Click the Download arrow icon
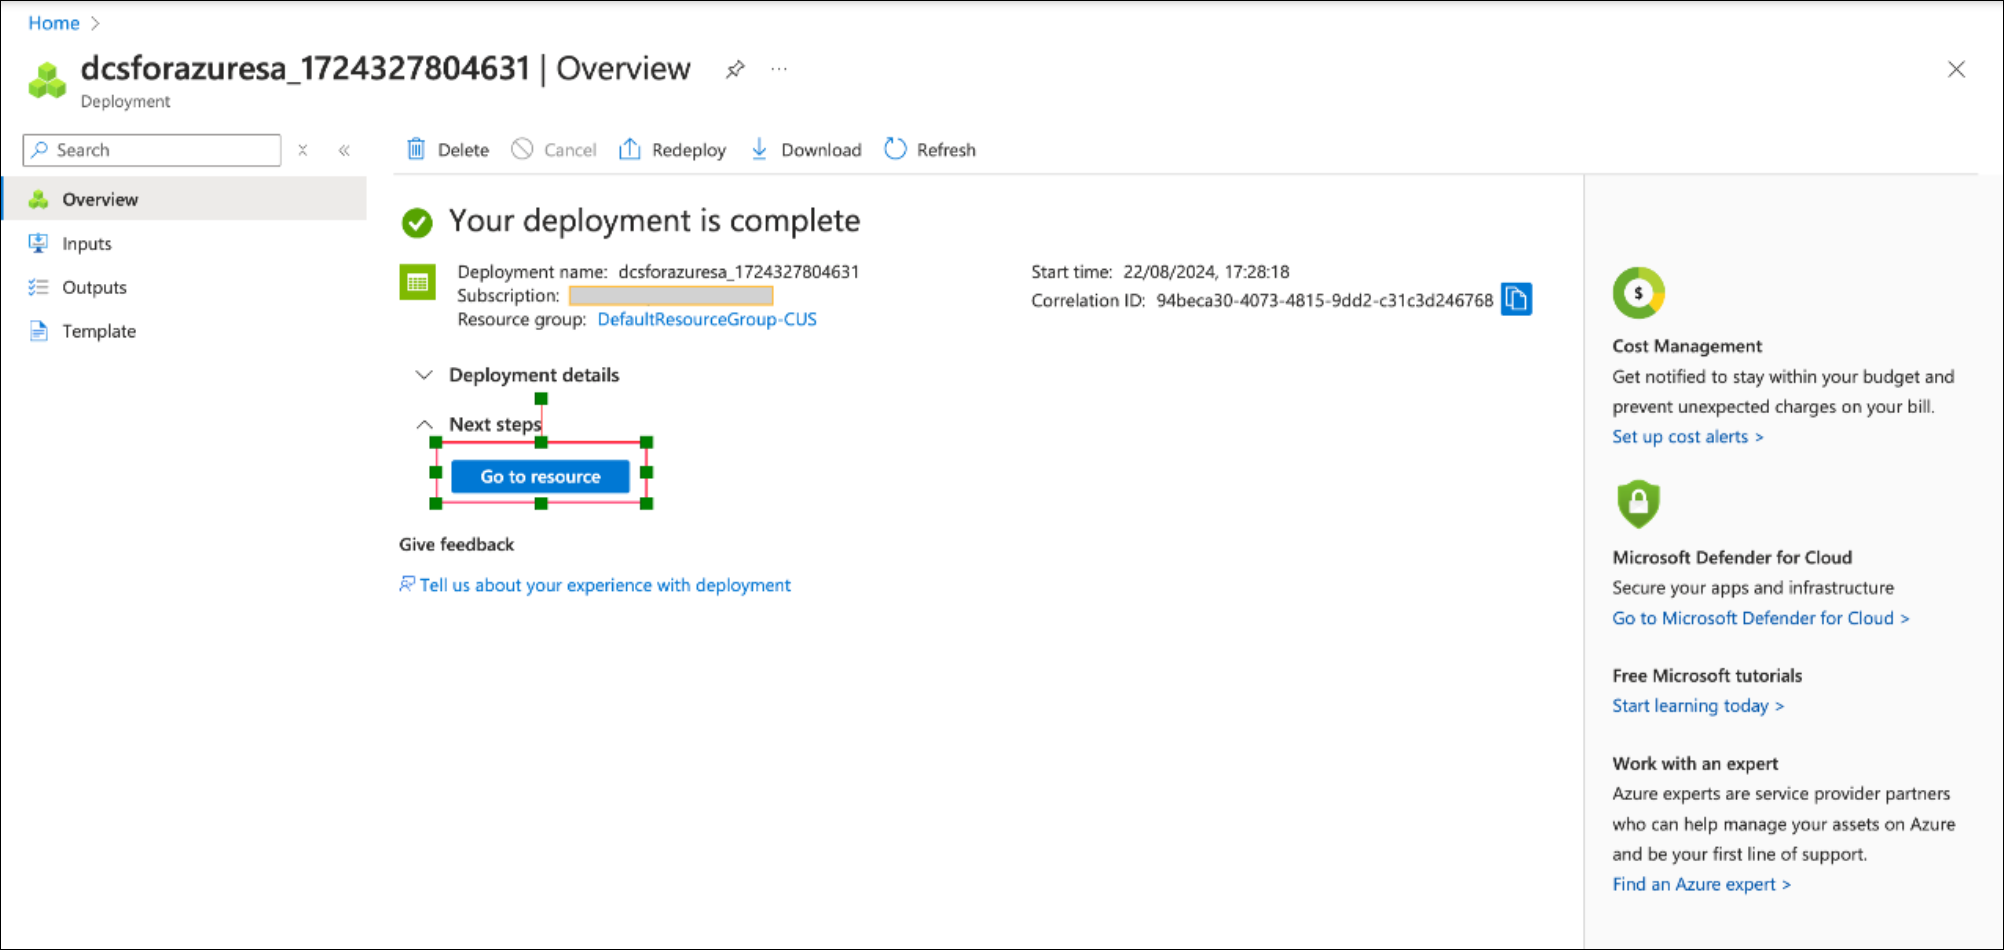The width and height of the screenshot is (2004, 950). pos(759,150)
